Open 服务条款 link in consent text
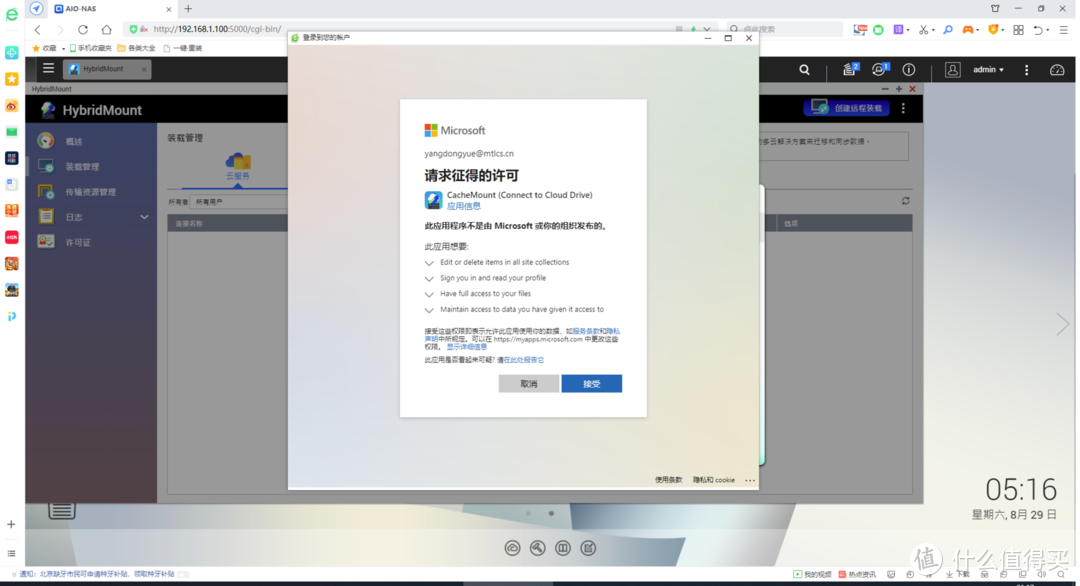Viewport: 1080px width, 586px height. [x=585, y=331]
